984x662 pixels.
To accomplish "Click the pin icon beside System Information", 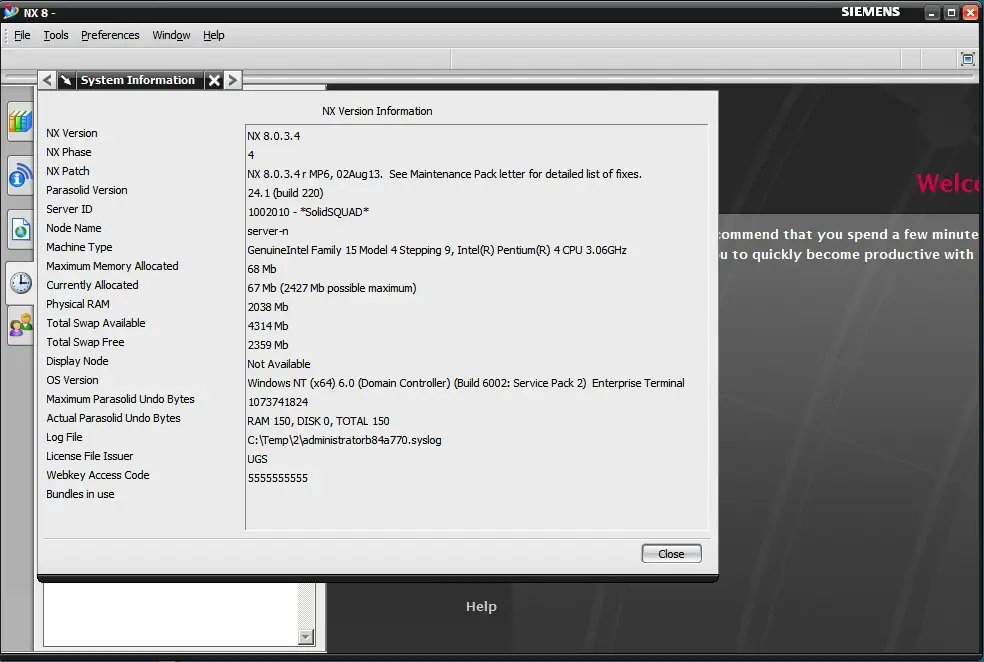I will 66,80.
